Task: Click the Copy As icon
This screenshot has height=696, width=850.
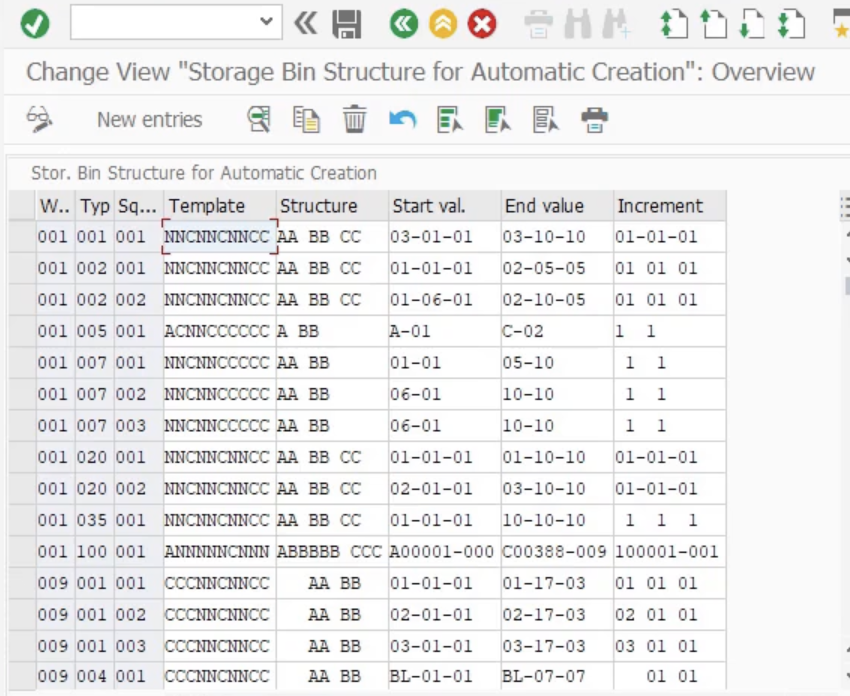Action: click(306, 120)
